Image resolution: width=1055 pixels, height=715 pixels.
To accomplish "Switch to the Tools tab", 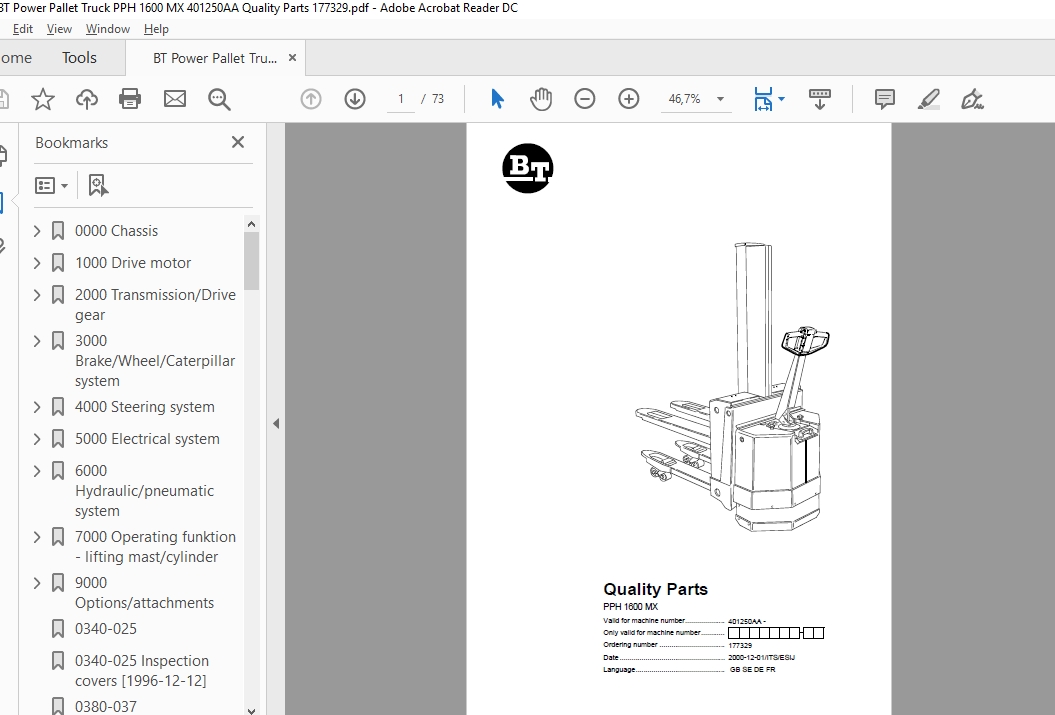I will 79,58.
